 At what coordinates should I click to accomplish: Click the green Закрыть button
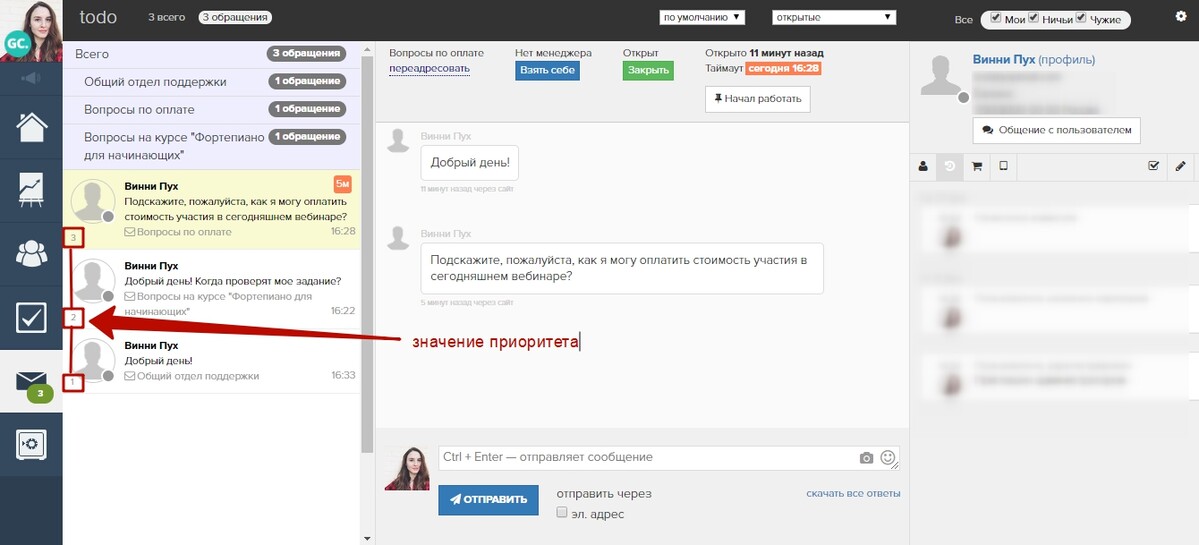(x=648, y=70)
